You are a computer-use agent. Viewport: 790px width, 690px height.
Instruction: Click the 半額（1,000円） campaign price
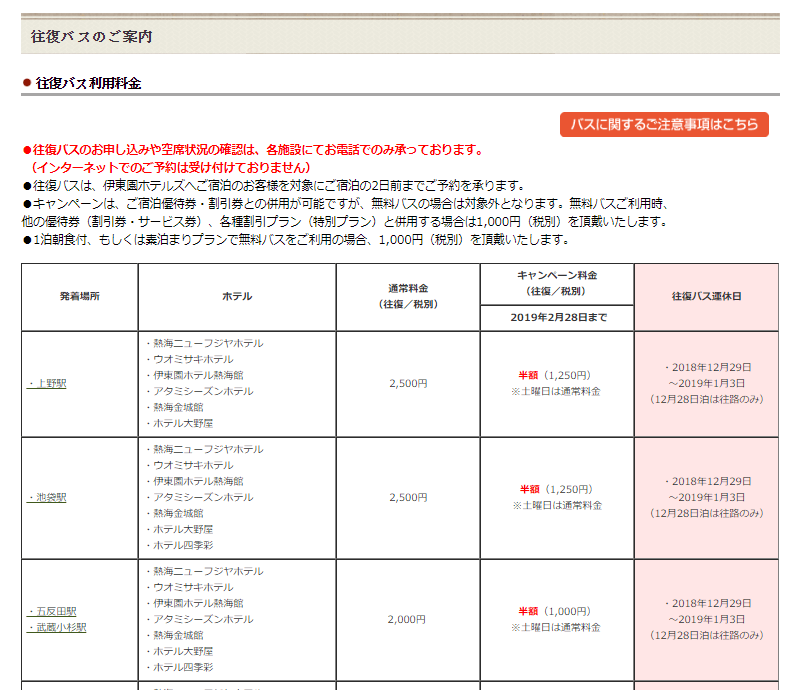[x=555, y=611]
